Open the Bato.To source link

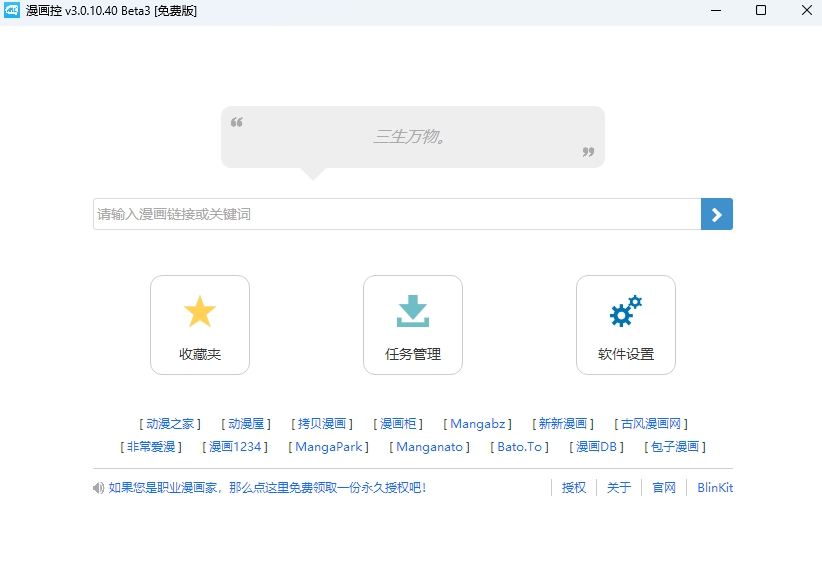coord(520,447)
